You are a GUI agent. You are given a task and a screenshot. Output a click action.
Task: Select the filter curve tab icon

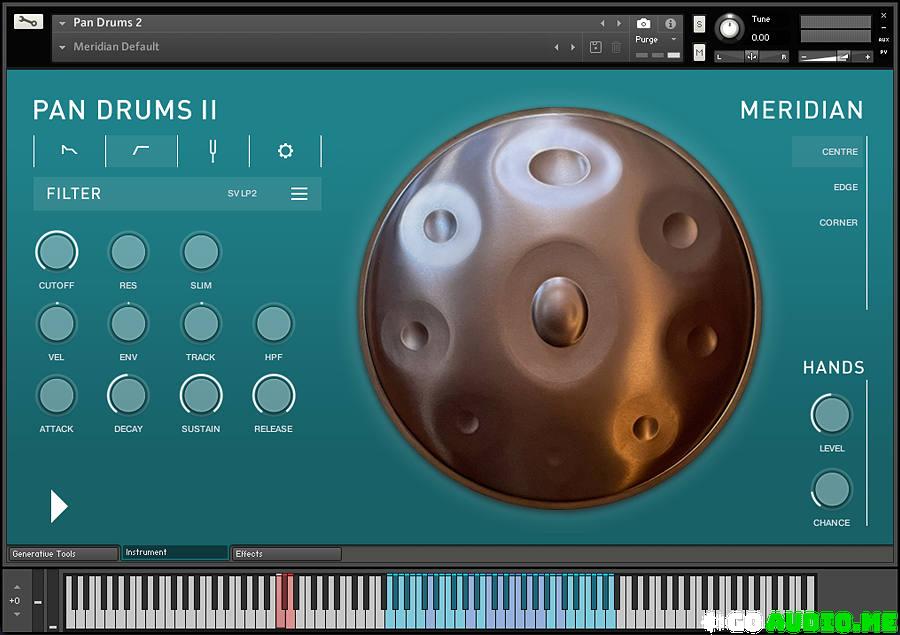pos(141,150)
